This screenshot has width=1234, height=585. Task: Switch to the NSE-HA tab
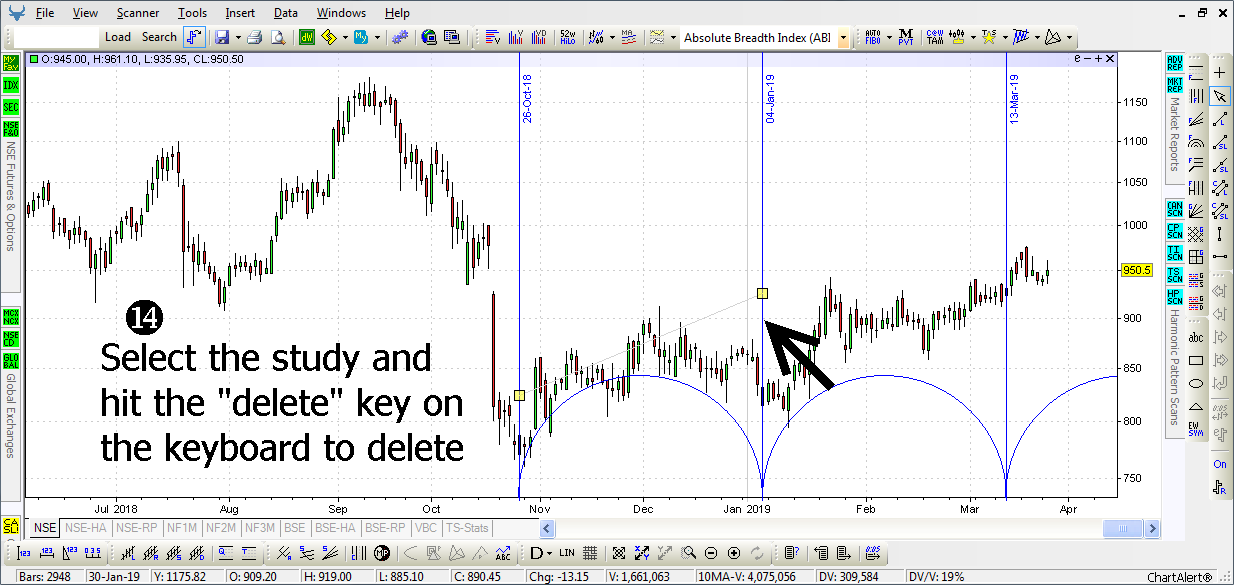coord(85,528)
